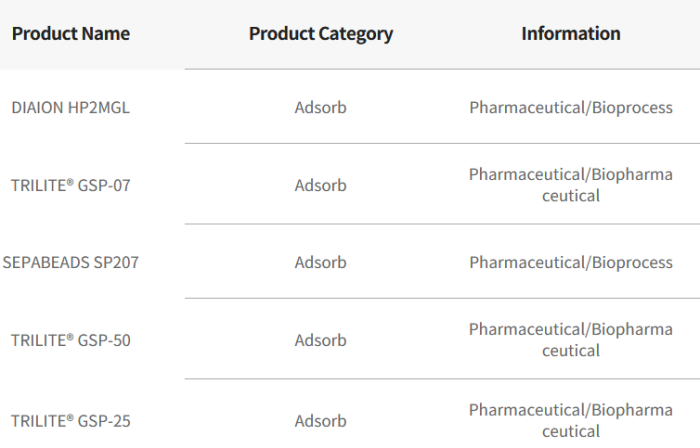Select Pharmaceutical/Biopharmaceutical info for TRILITE GSP-25
Viewport: 700px width, 448px height.
tap(570, 421)
